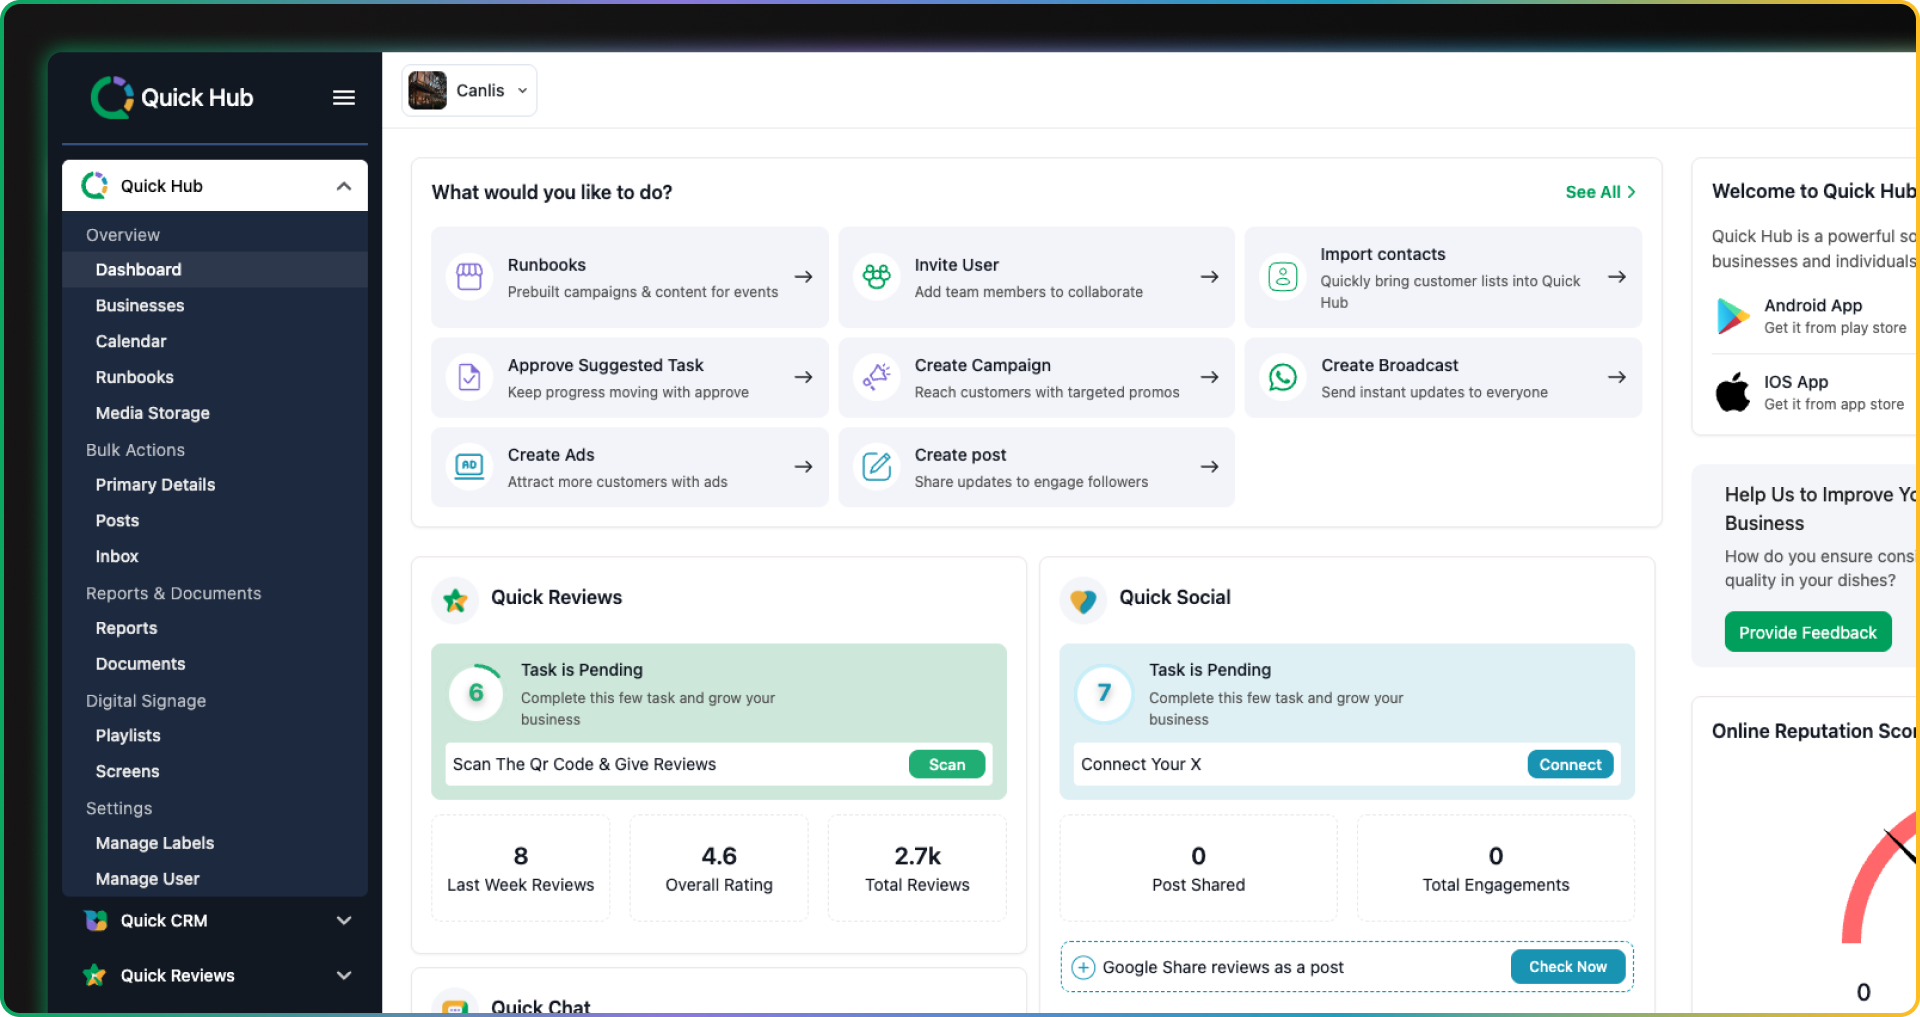
Task: Click the Quick Hub logo in header
Action: click(172, 97)
